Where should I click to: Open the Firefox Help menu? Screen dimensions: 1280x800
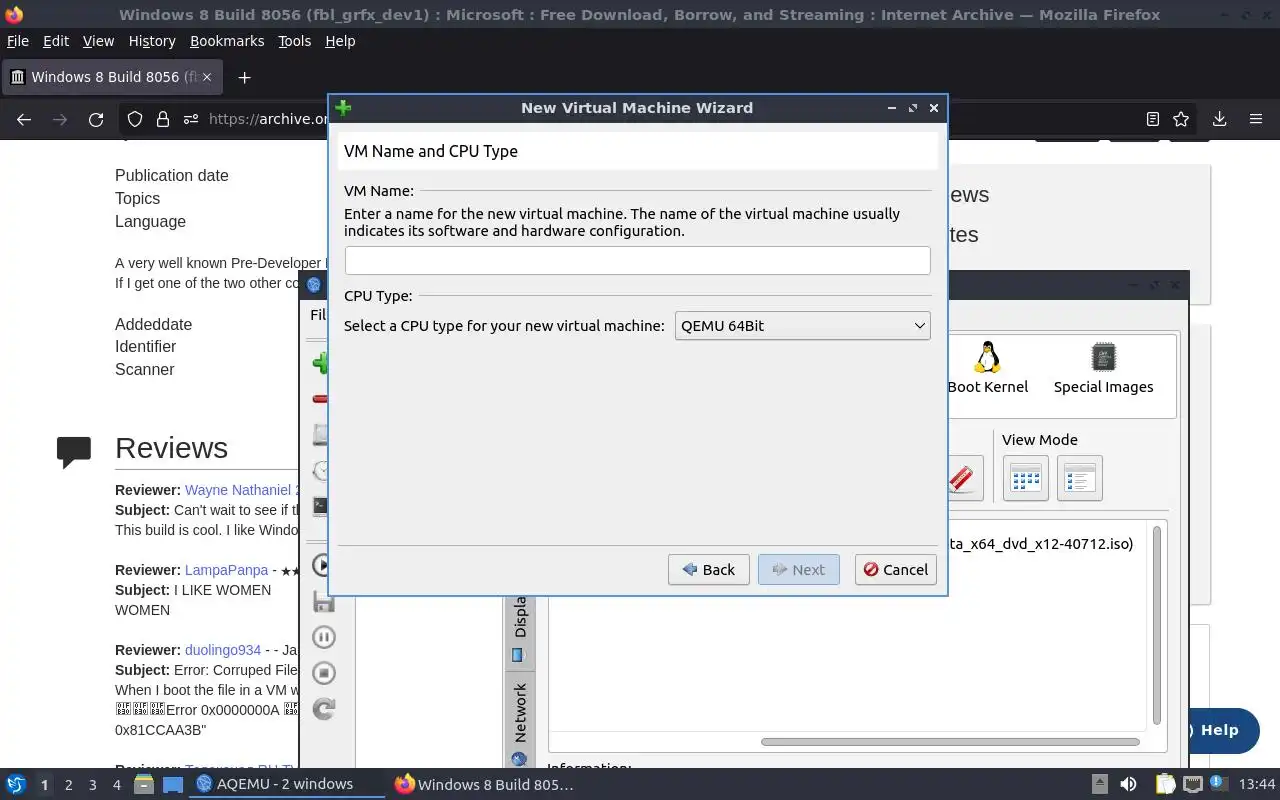(340, 41)
